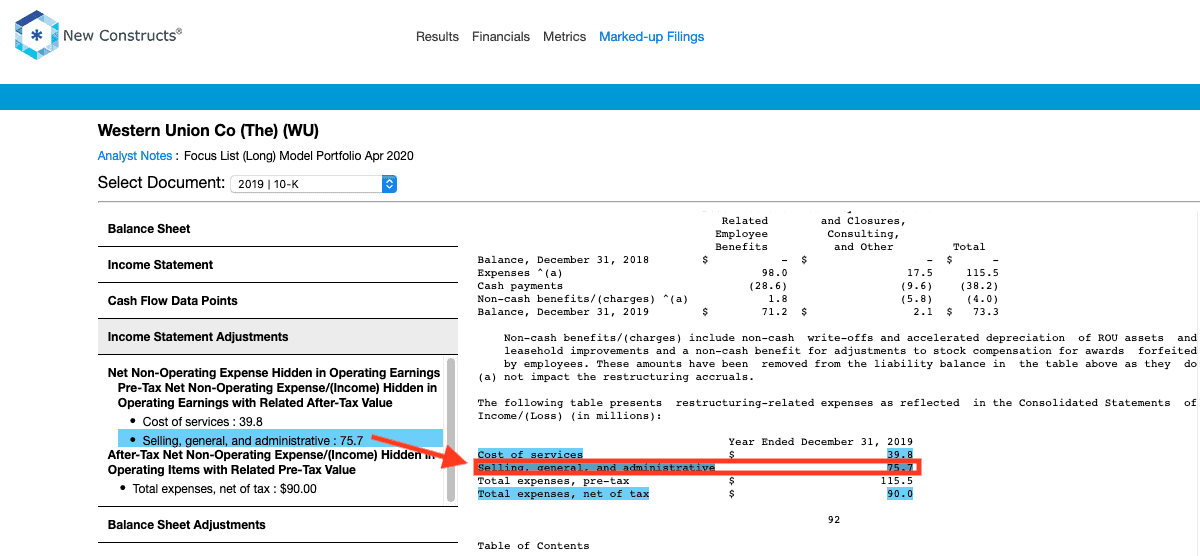Expand the Cash Flow Data Points section

277,301
